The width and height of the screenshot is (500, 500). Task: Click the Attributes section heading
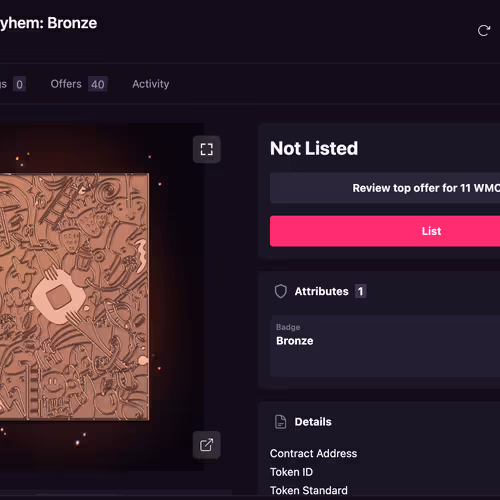pyautogui.click(x=321, y=291)
